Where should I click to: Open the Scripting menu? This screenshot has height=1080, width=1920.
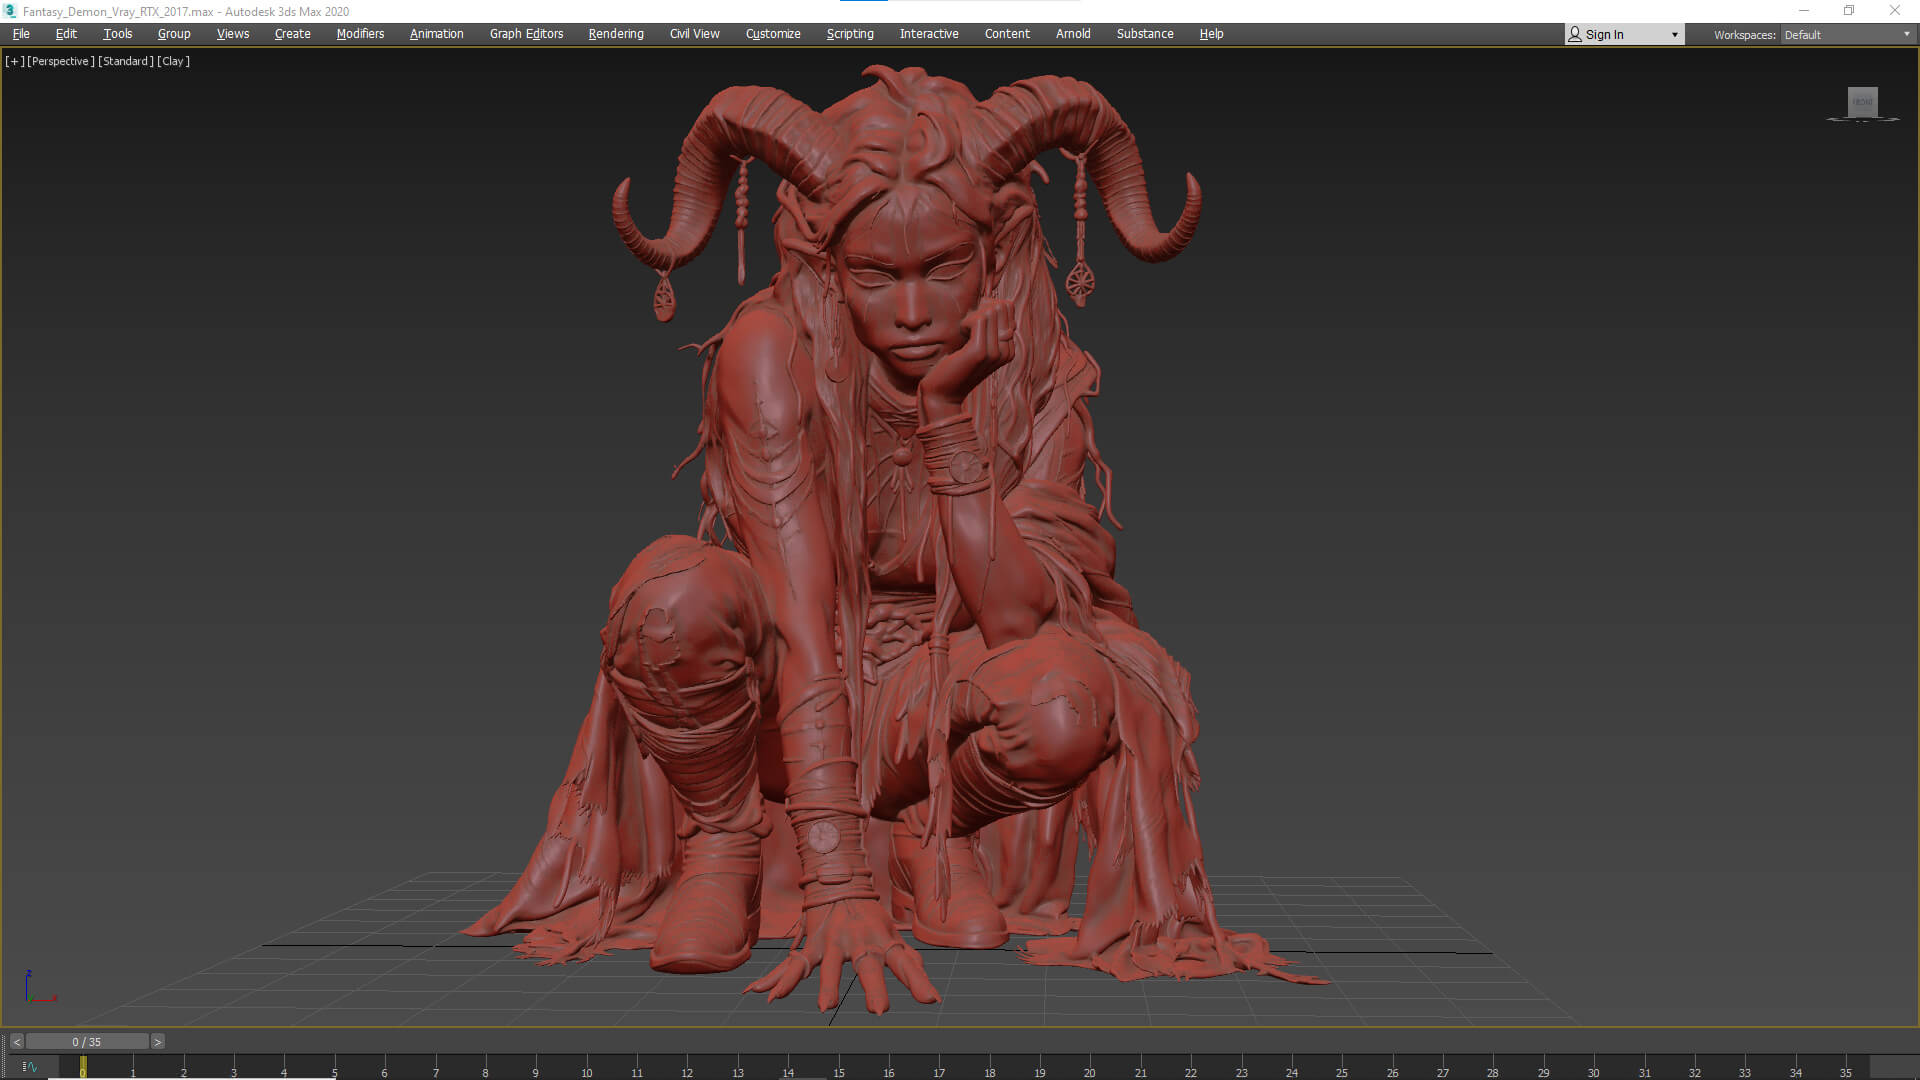(x=850, y=34)
